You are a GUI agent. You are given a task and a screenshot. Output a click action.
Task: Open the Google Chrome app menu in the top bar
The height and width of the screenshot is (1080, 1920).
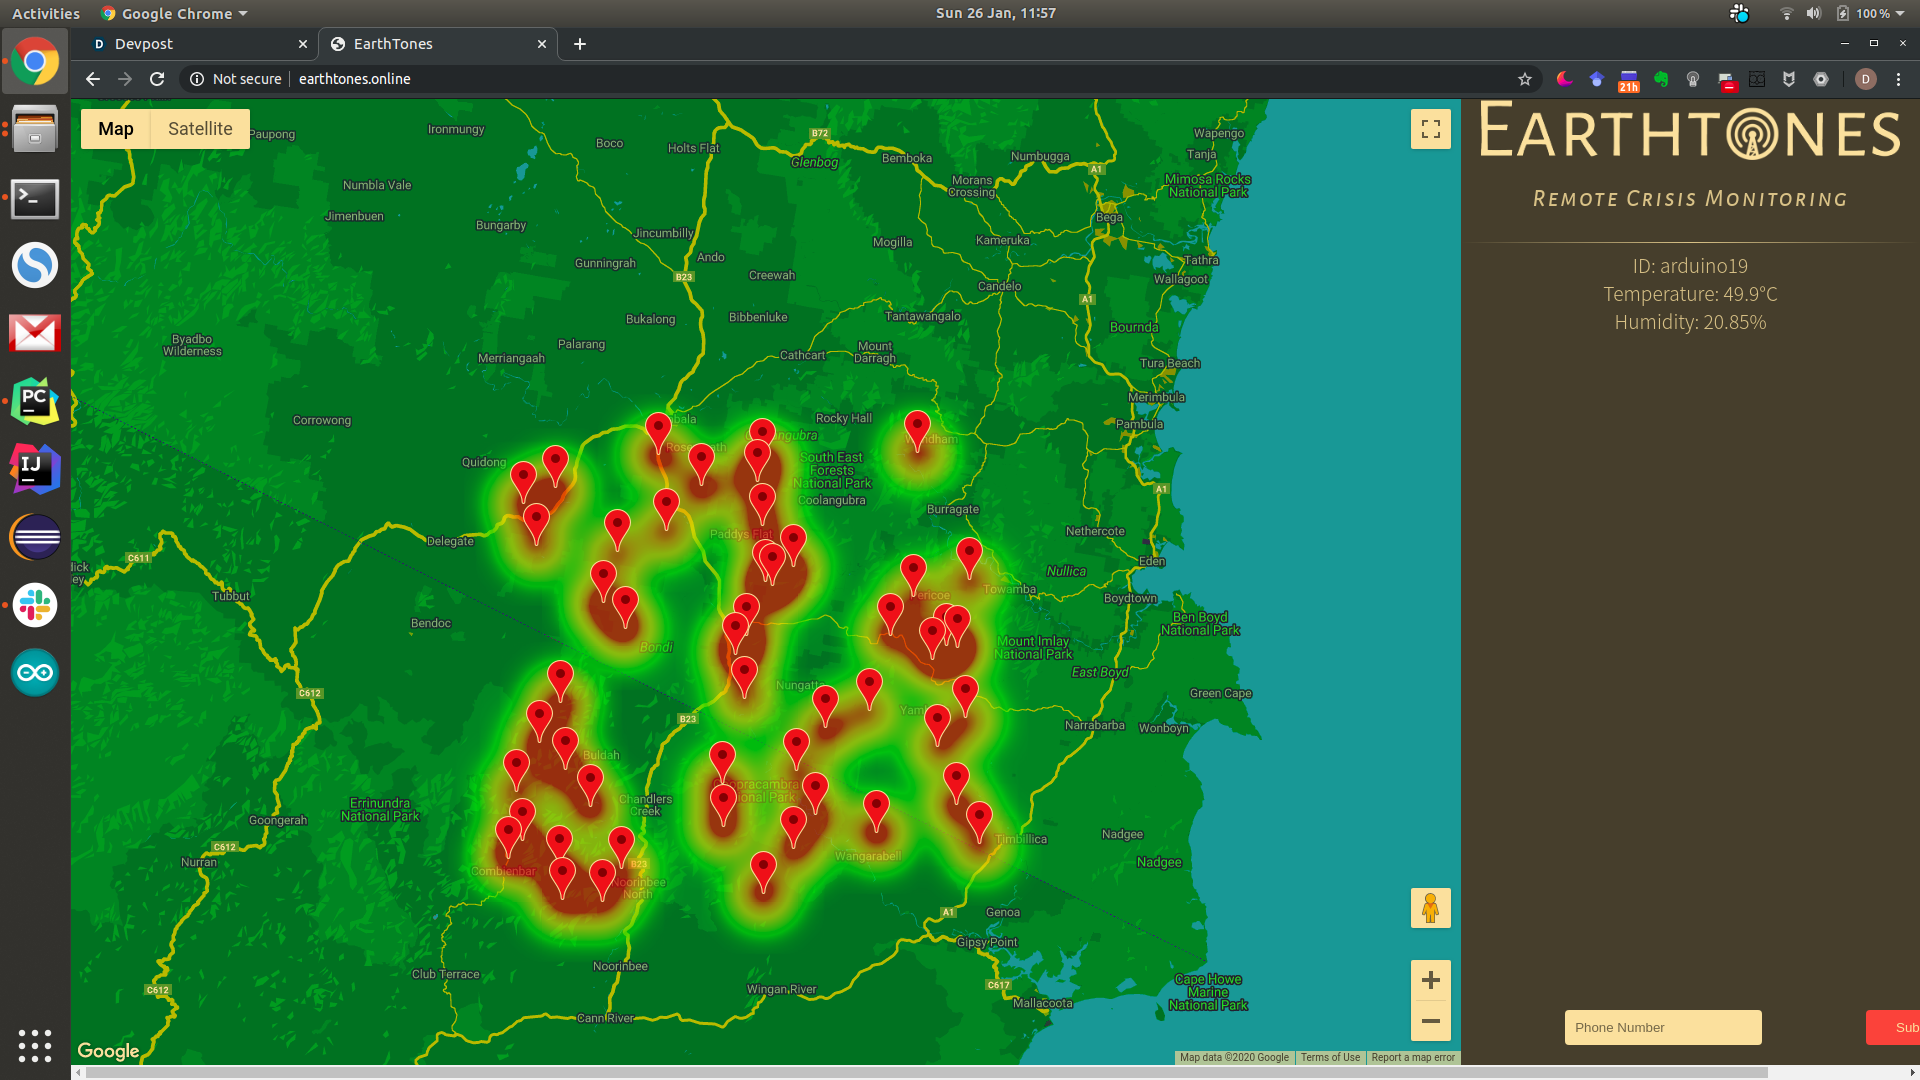(x=175, y=14)
